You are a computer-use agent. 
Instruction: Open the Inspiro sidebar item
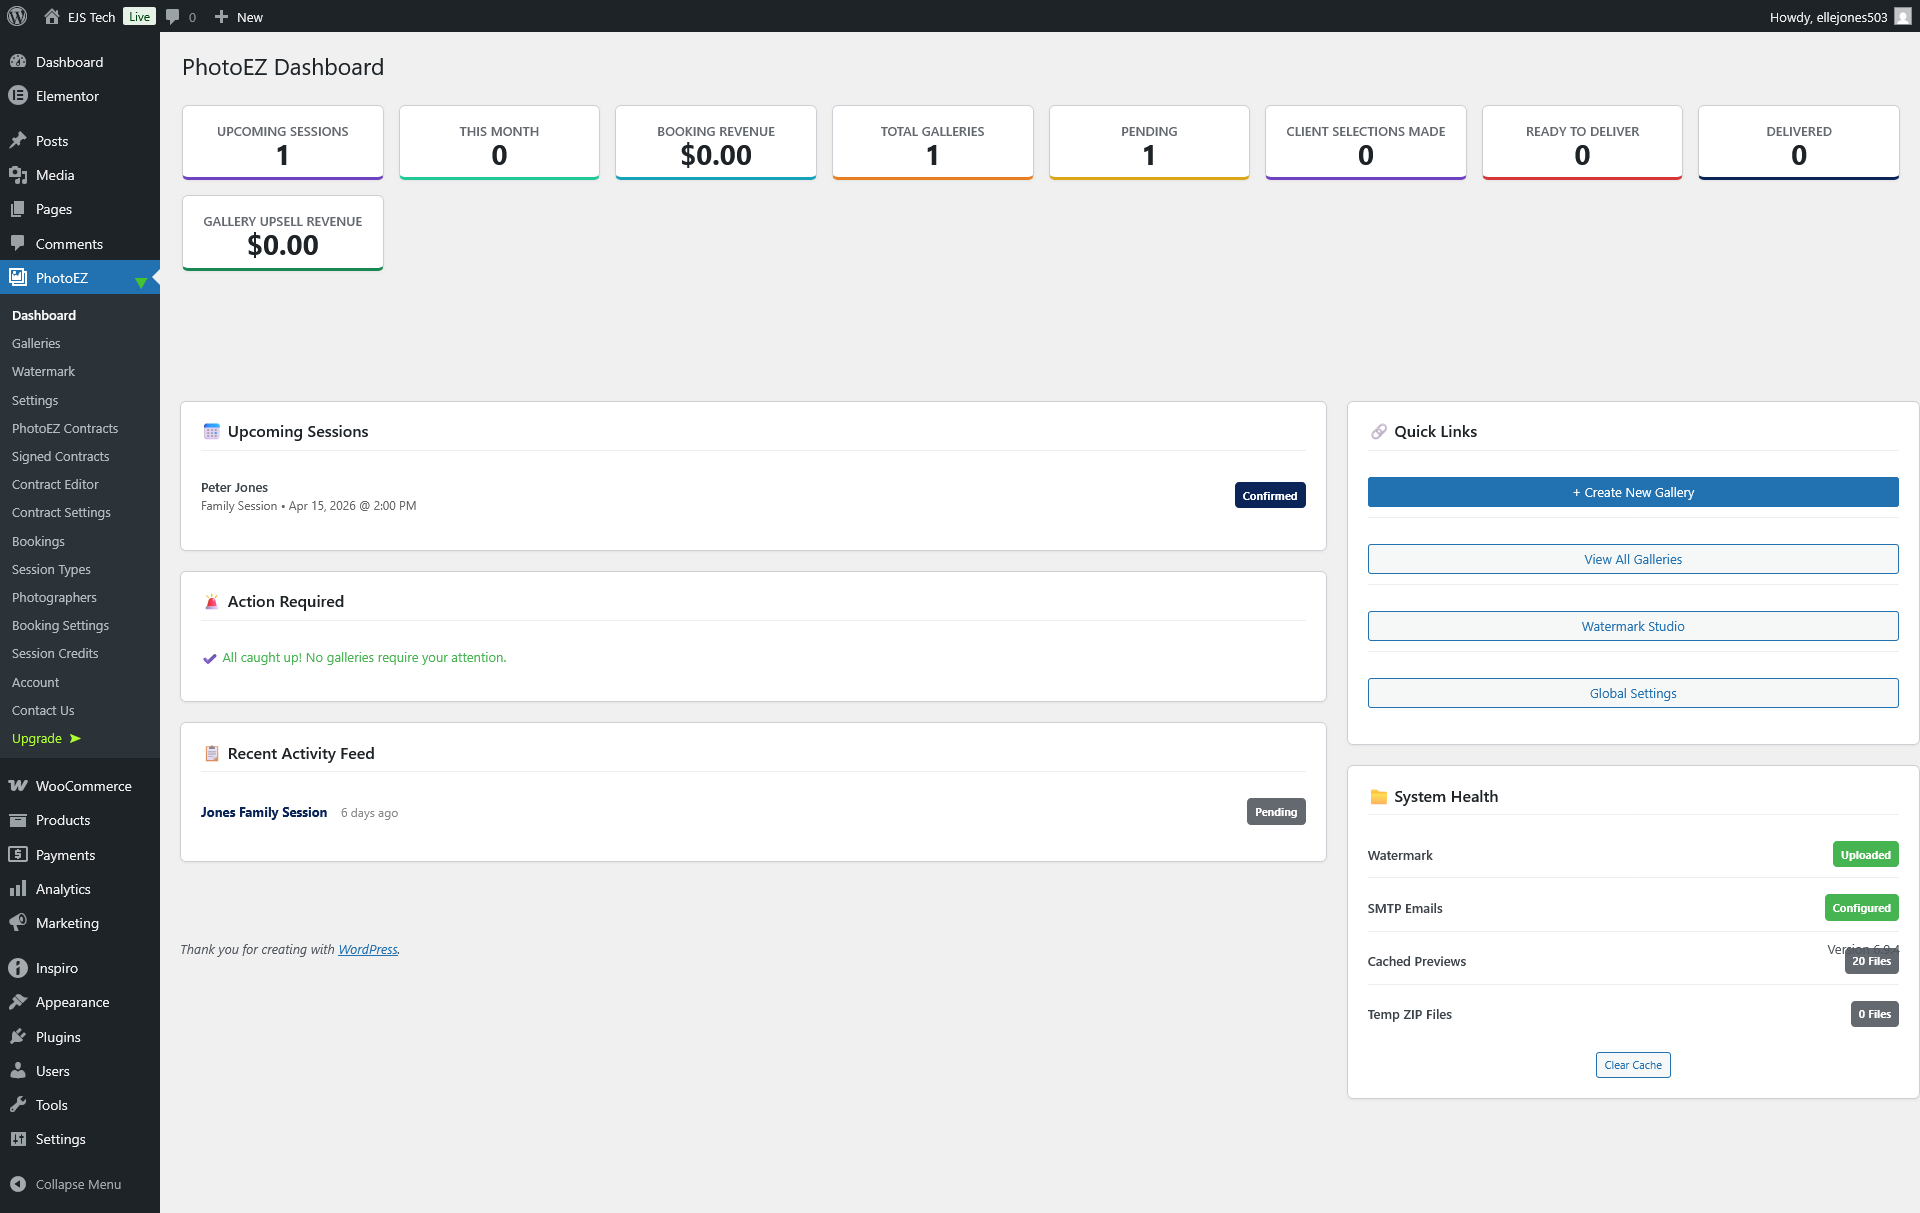pyautogui.click(x=56, y=968)
